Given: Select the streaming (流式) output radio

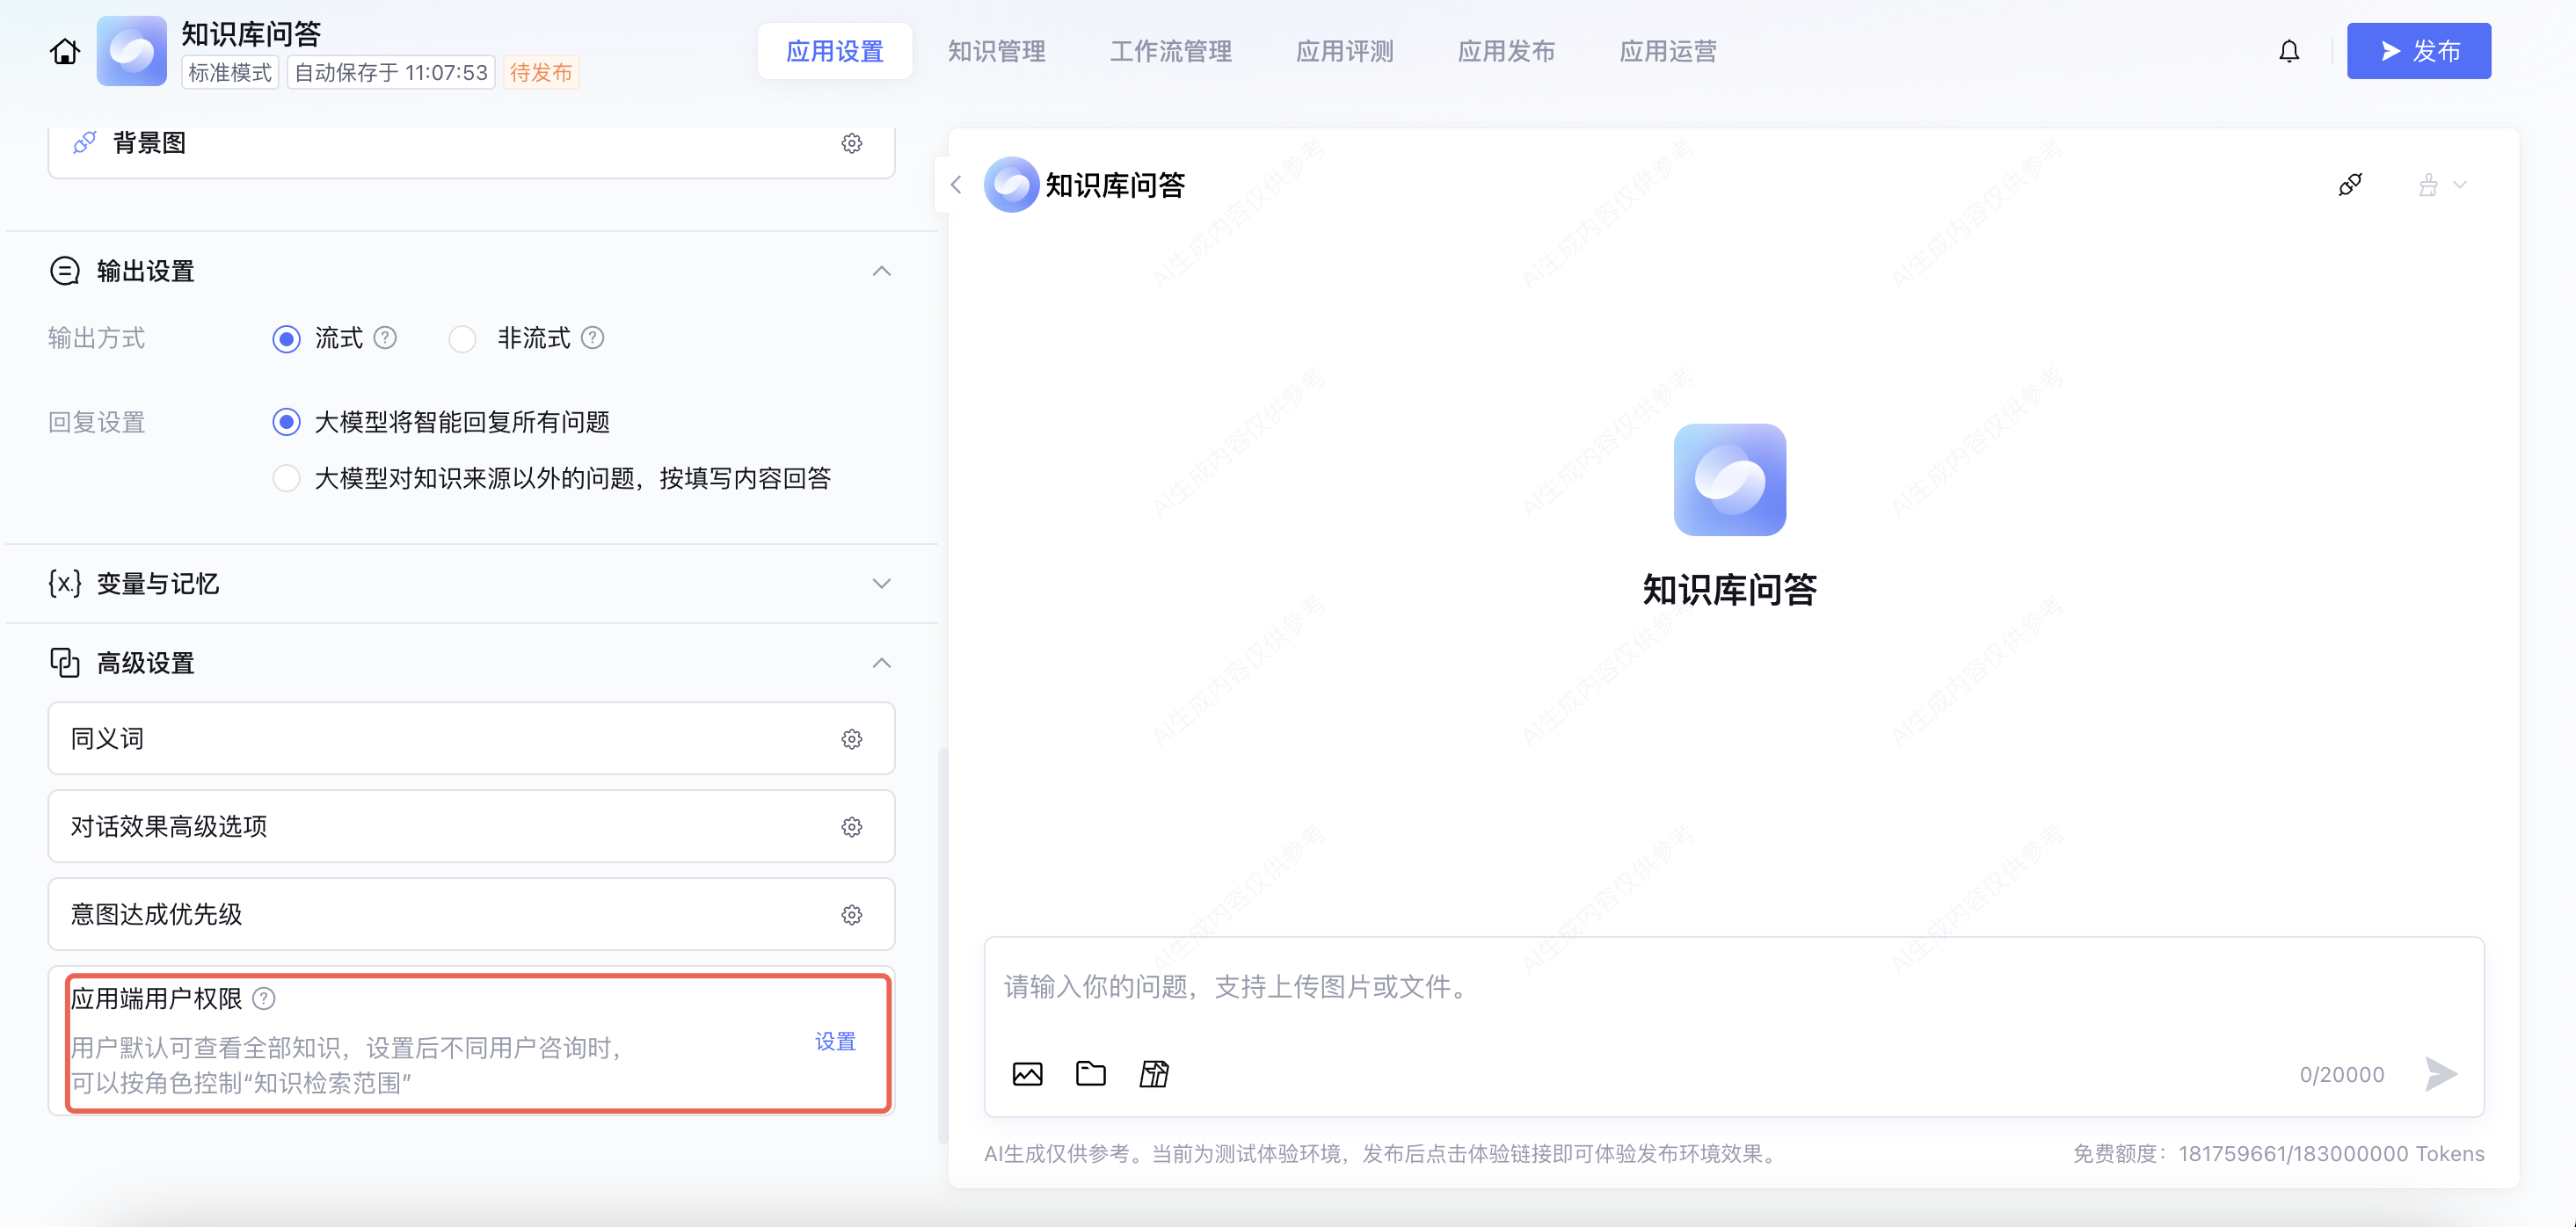Looking at the screenshot, I should coord(287,339).
